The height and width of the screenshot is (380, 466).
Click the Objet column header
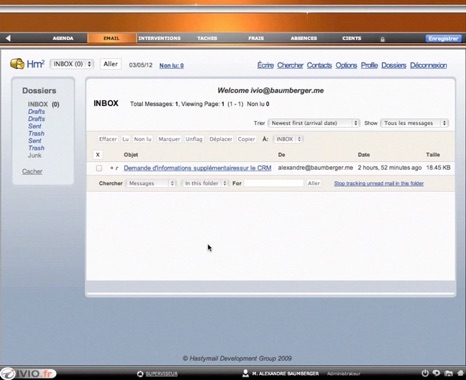pos(131,155)
